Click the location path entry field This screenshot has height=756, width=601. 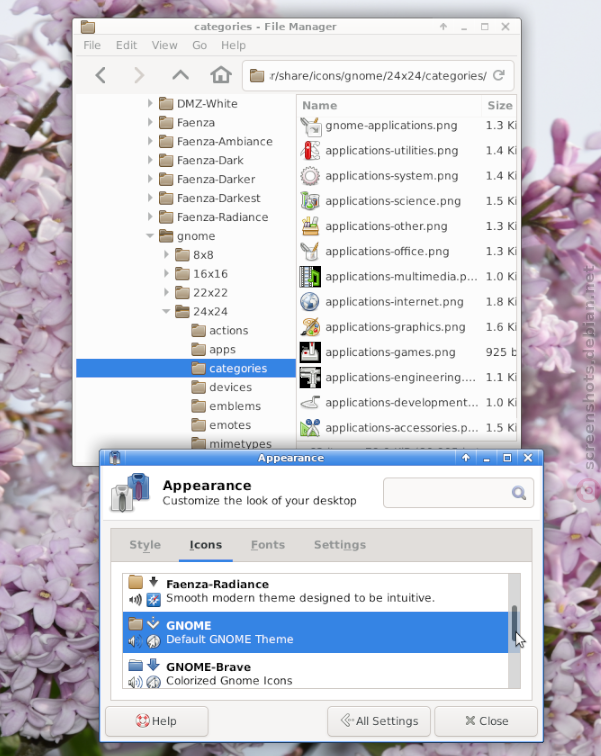(x=378, y=76)
